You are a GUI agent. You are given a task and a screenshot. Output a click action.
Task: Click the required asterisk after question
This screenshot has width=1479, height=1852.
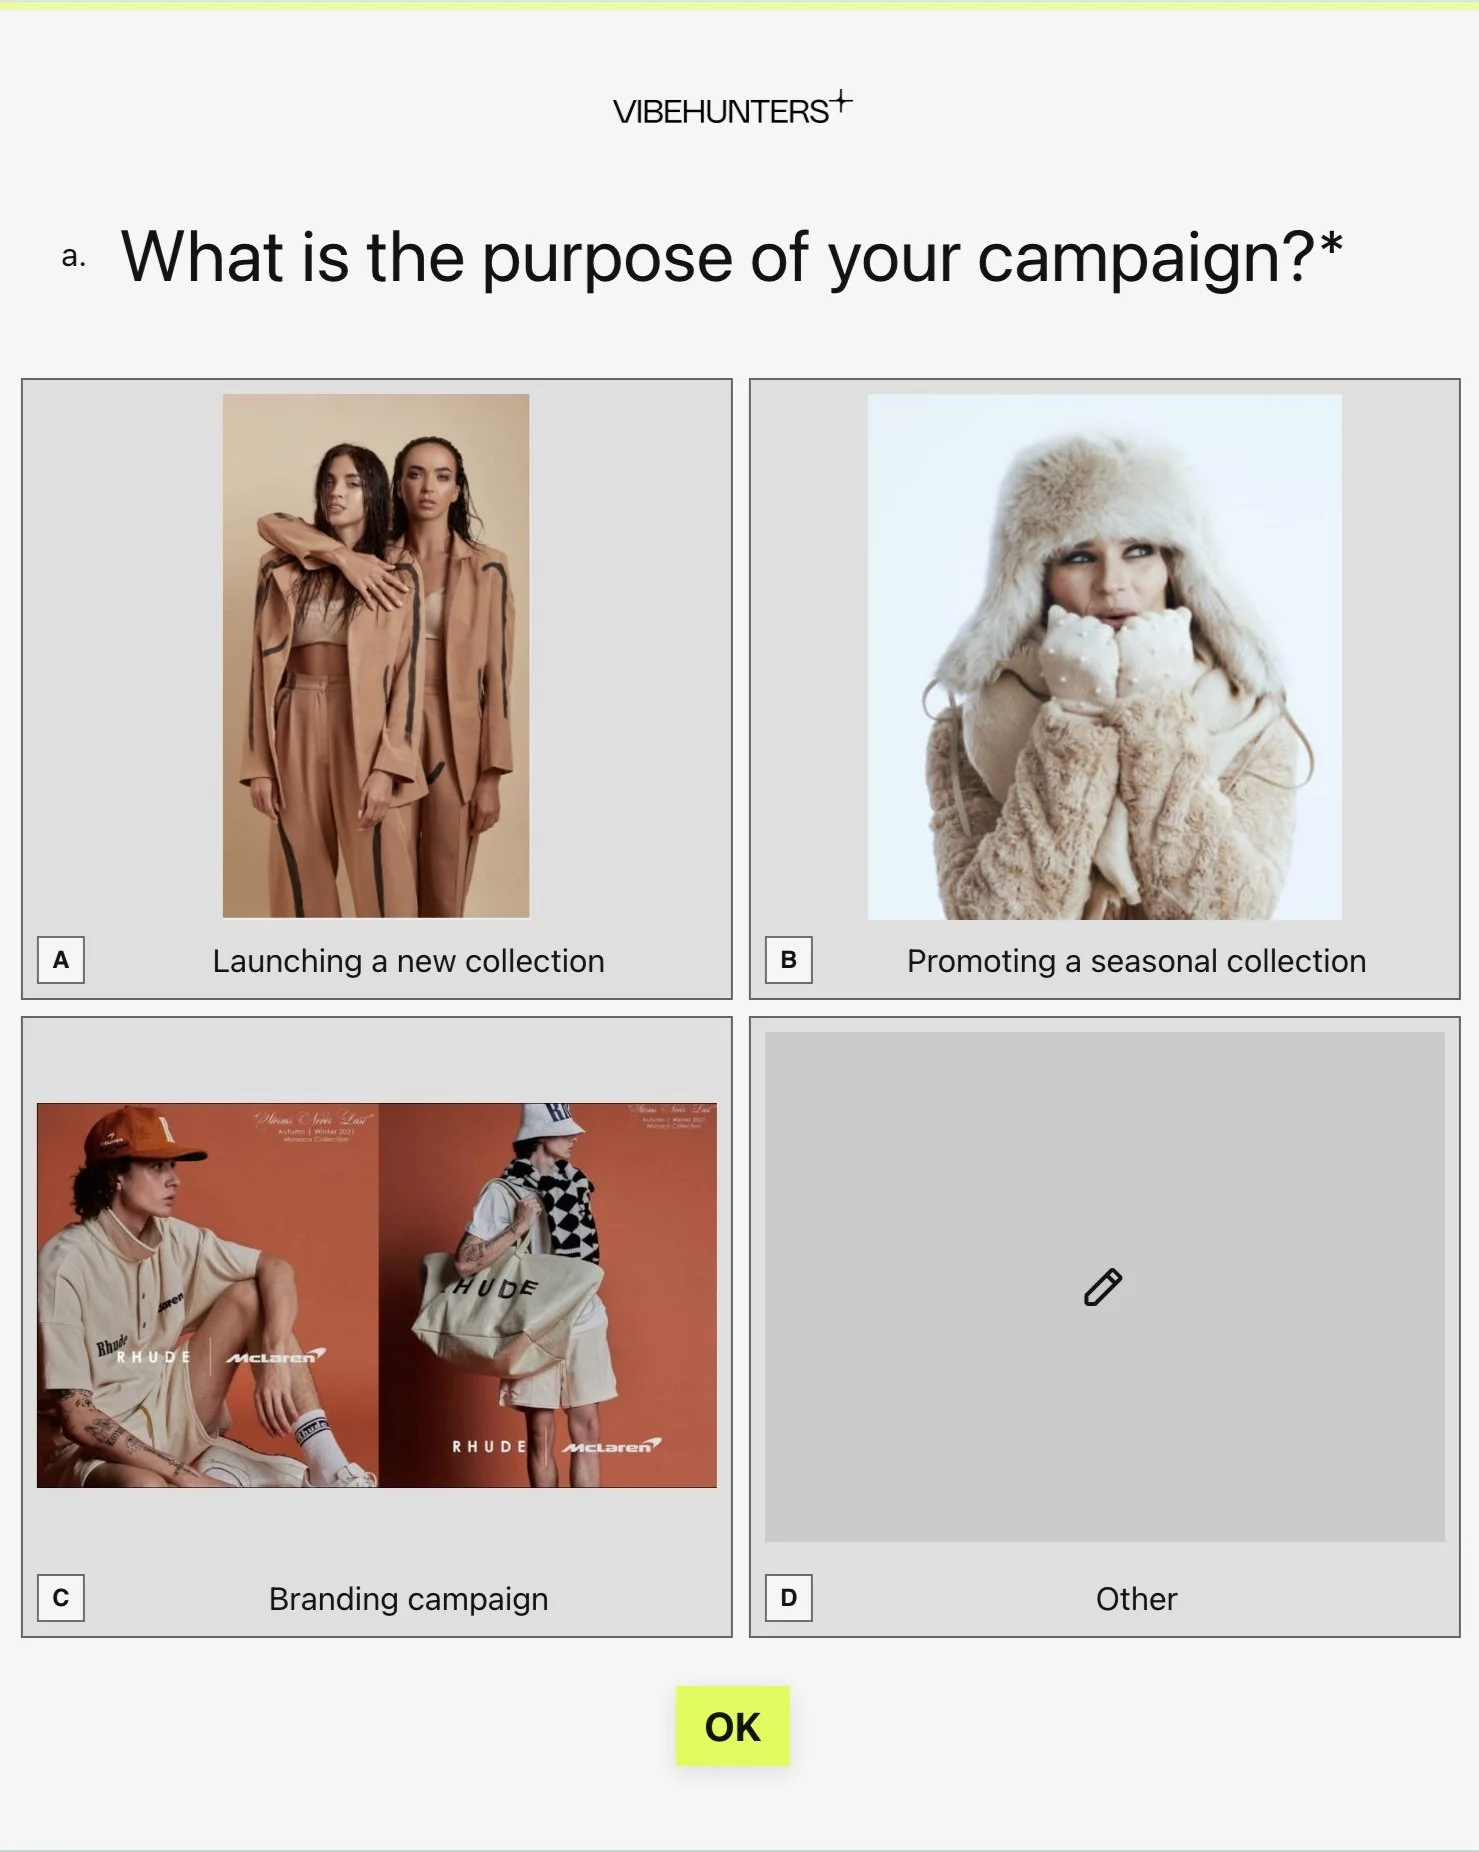(x=1331, y=245)
